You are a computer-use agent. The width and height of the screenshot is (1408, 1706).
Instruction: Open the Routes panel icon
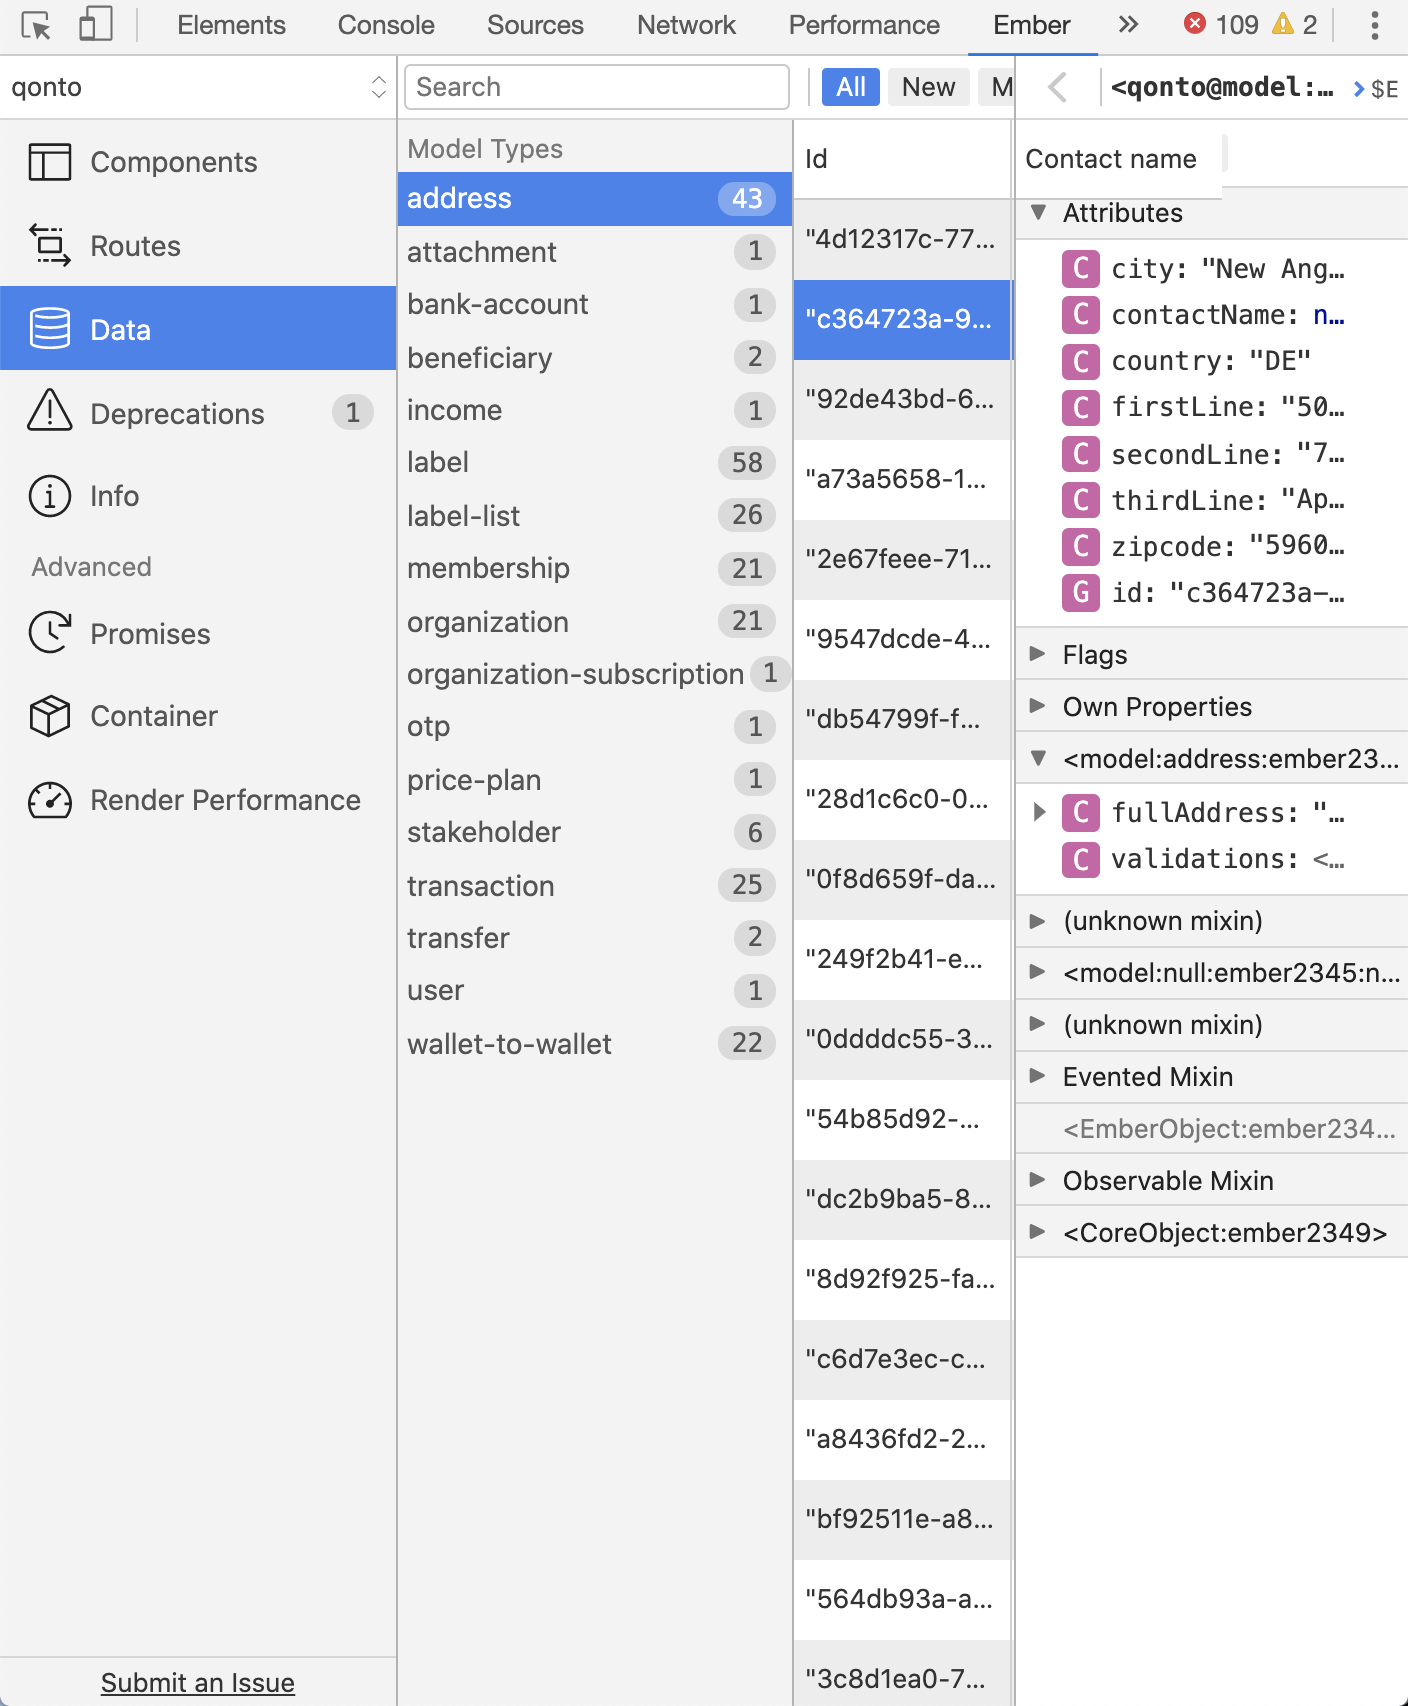(x=50, y=246)
